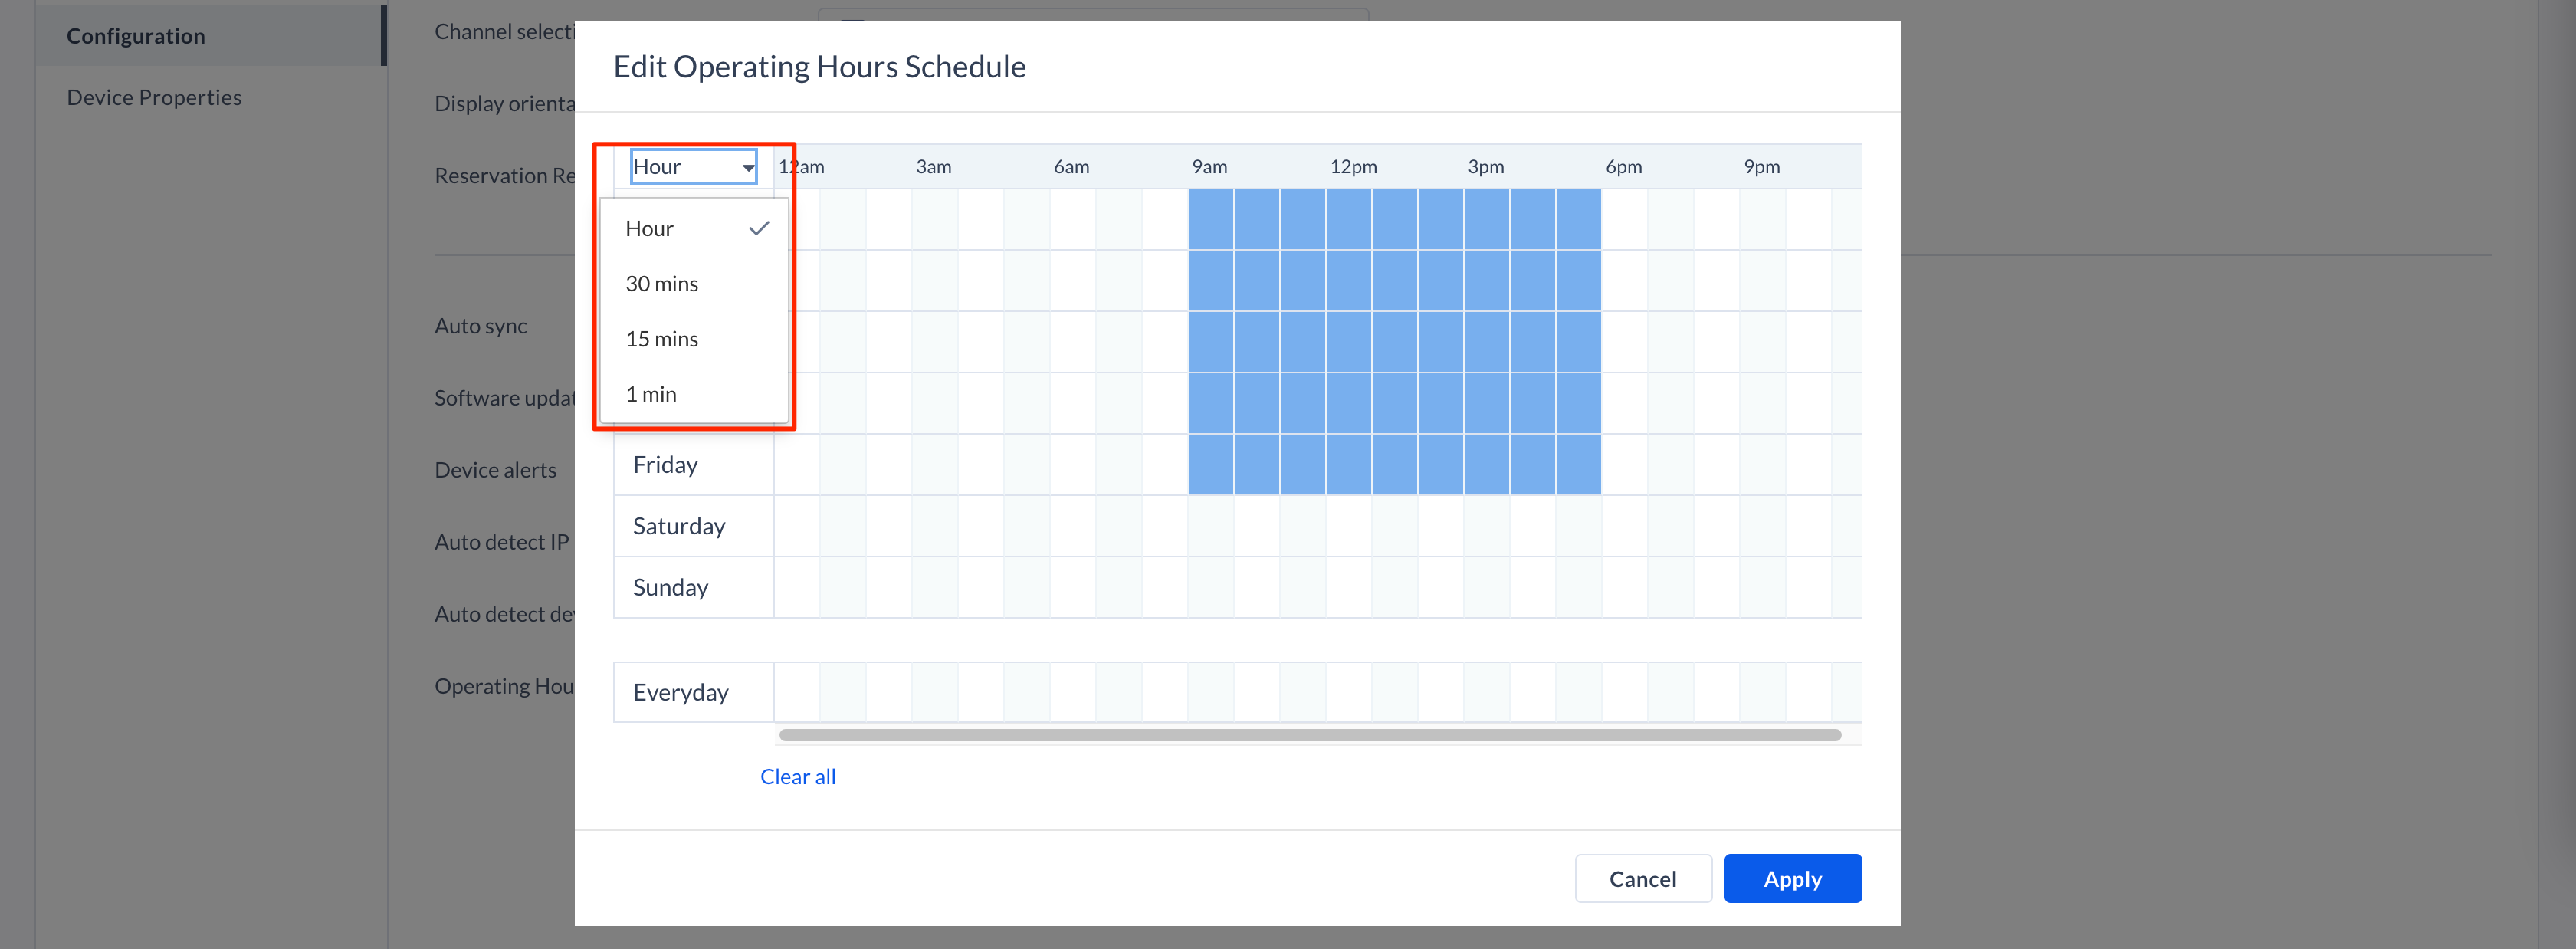This screenshot has height=949, width=2576.
Task: Open the Hour interval dropdown arrow
Action: point(748,168)
